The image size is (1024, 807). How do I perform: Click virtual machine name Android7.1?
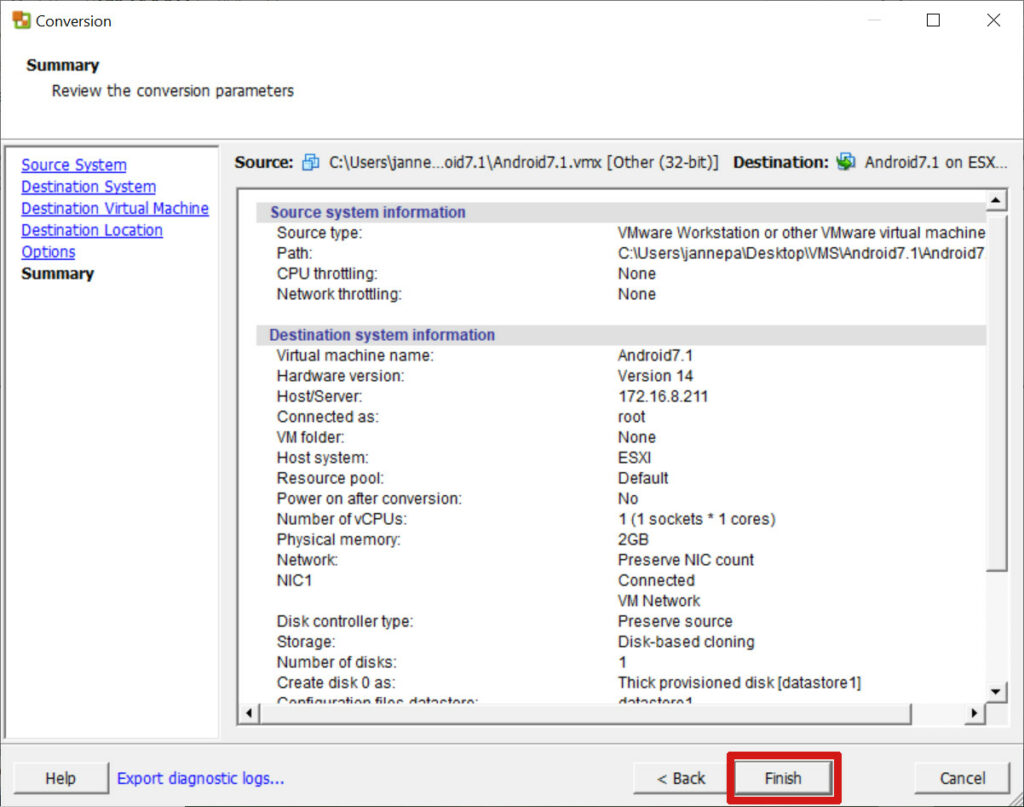(x=655, y=356)
